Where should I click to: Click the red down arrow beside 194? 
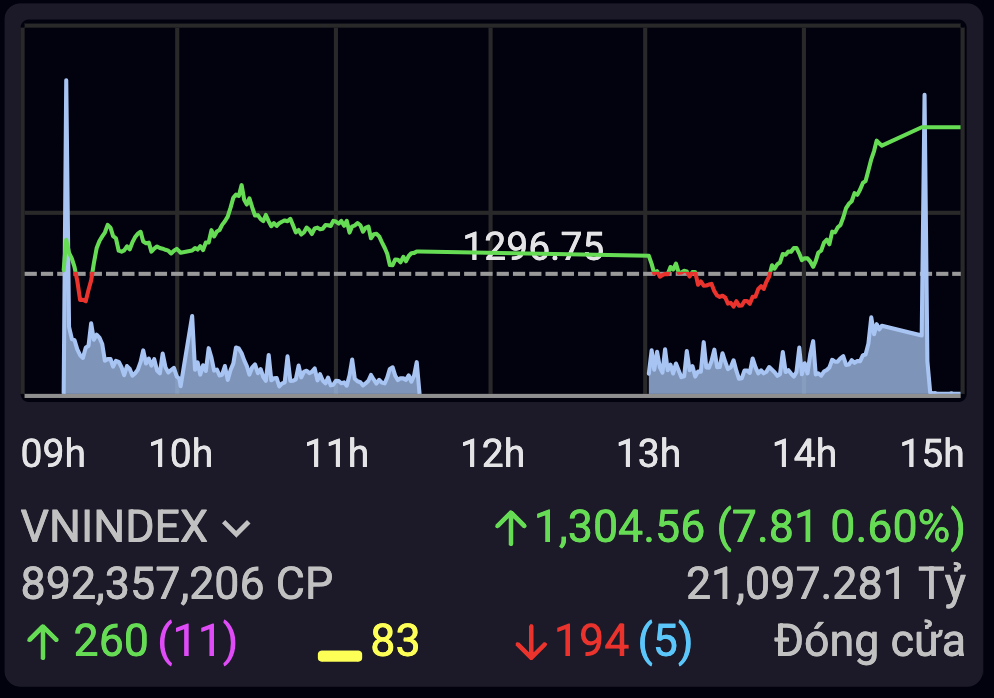[530, 642]
